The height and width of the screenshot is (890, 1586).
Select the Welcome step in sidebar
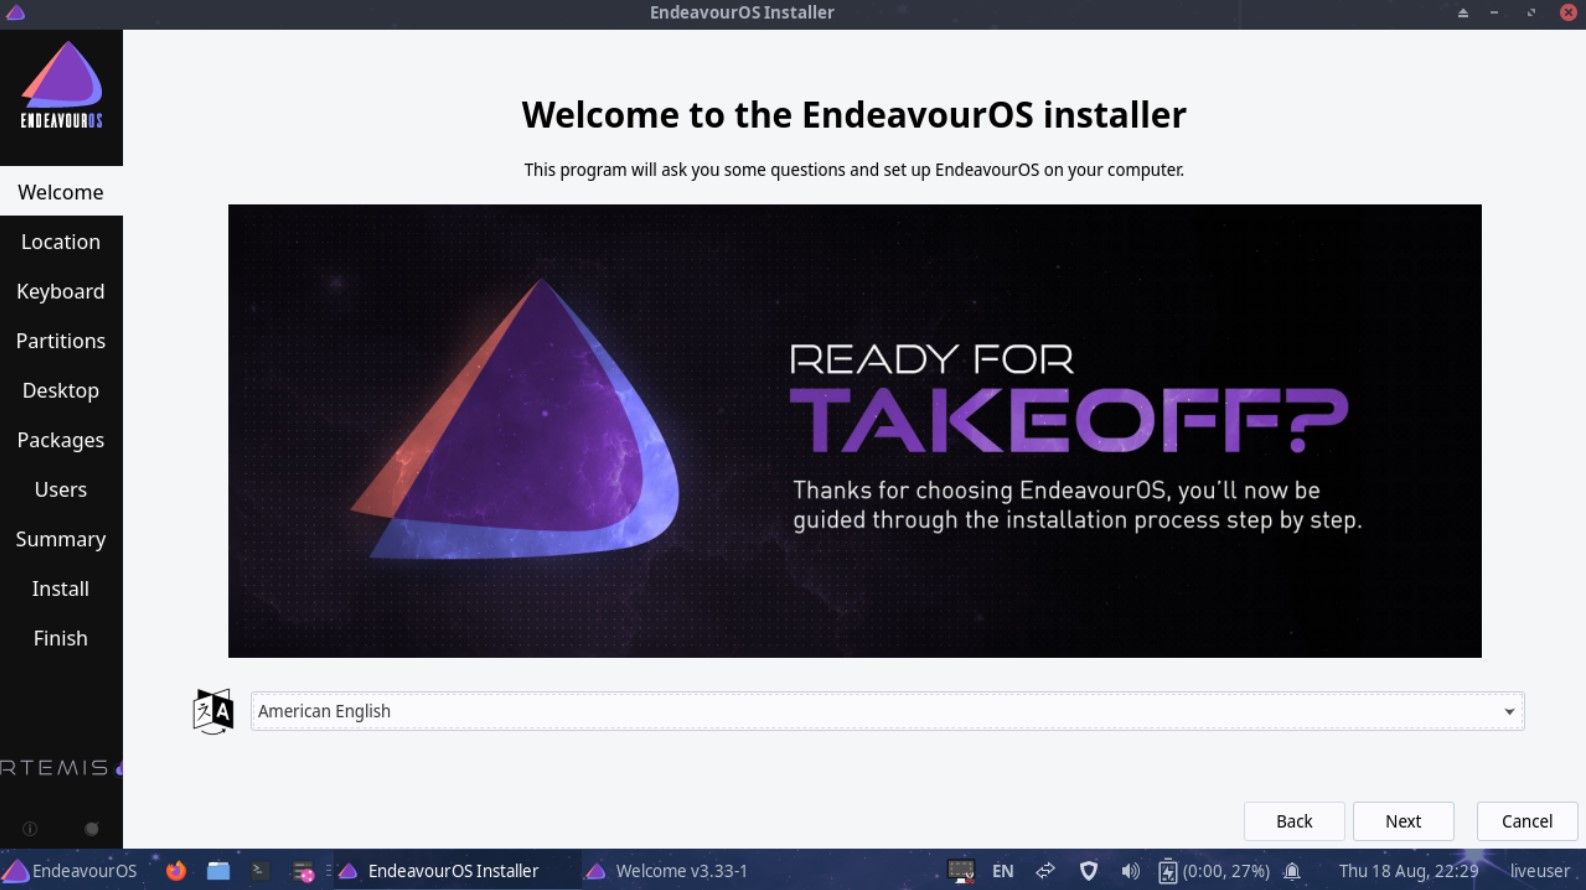61,192
